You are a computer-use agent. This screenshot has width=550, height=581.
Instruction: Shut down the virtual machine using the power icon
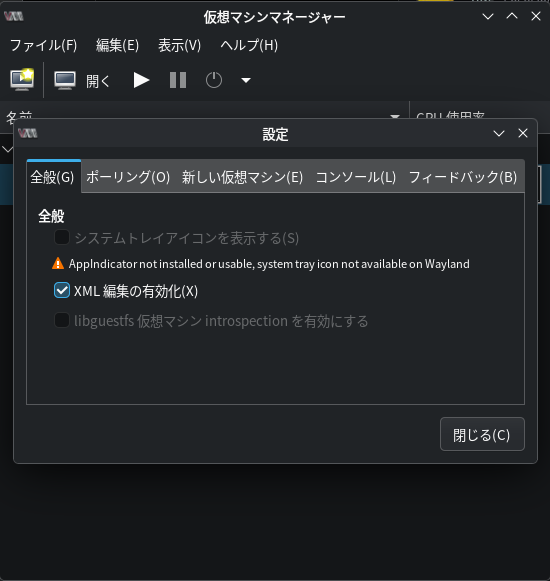(214, 80)
